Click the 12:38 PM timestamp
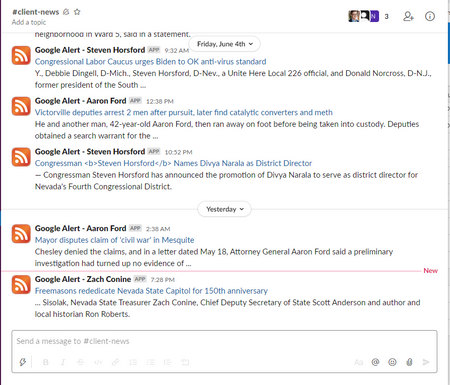The height and width of the screenshot is (385, 450). pos(160,101)
